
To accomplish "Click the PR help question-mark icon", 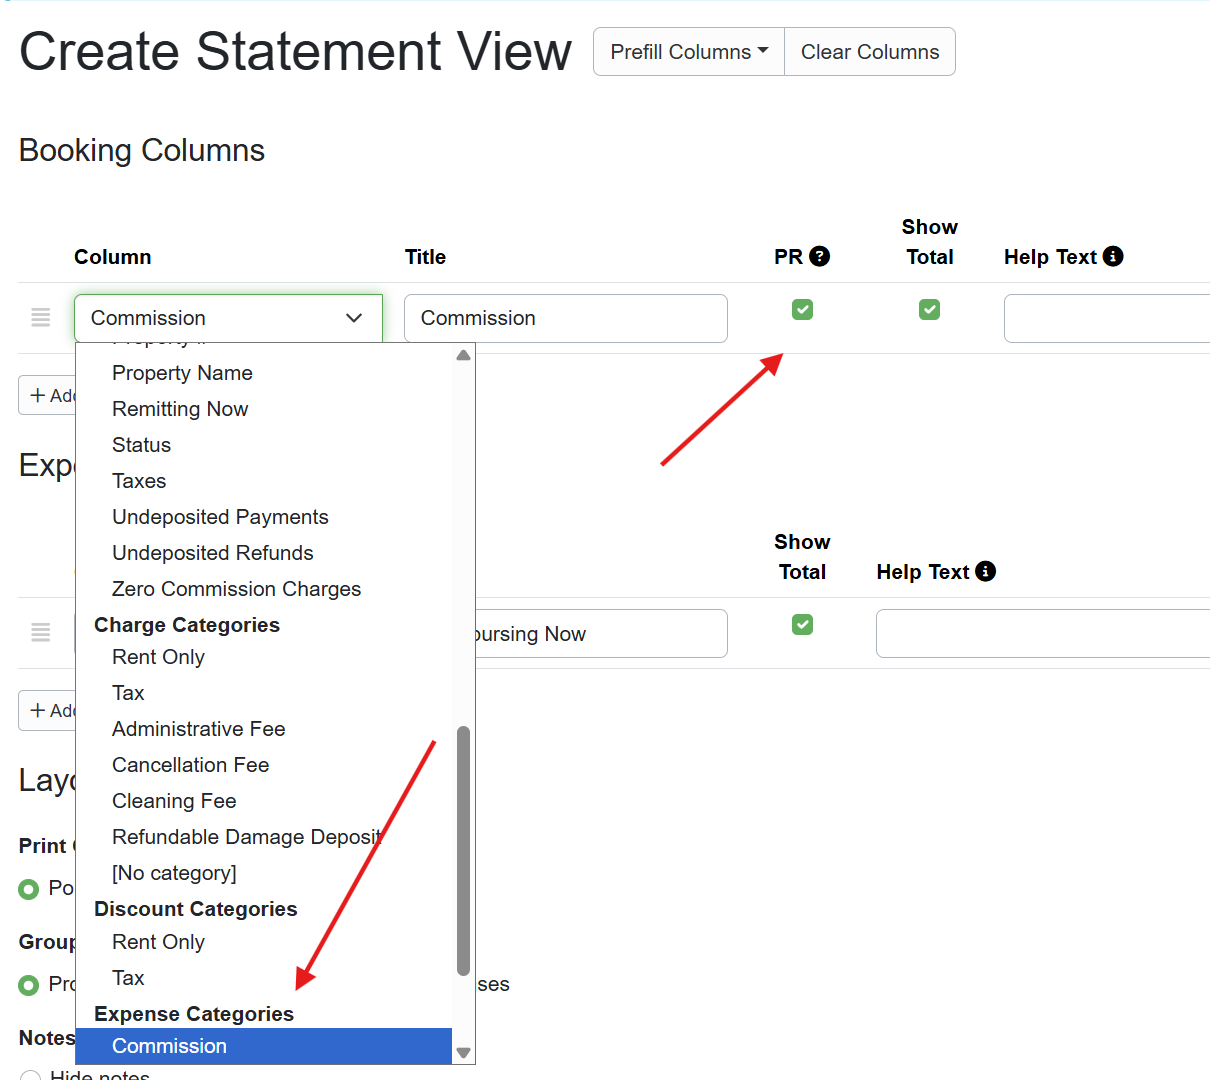I will [819, 256].
